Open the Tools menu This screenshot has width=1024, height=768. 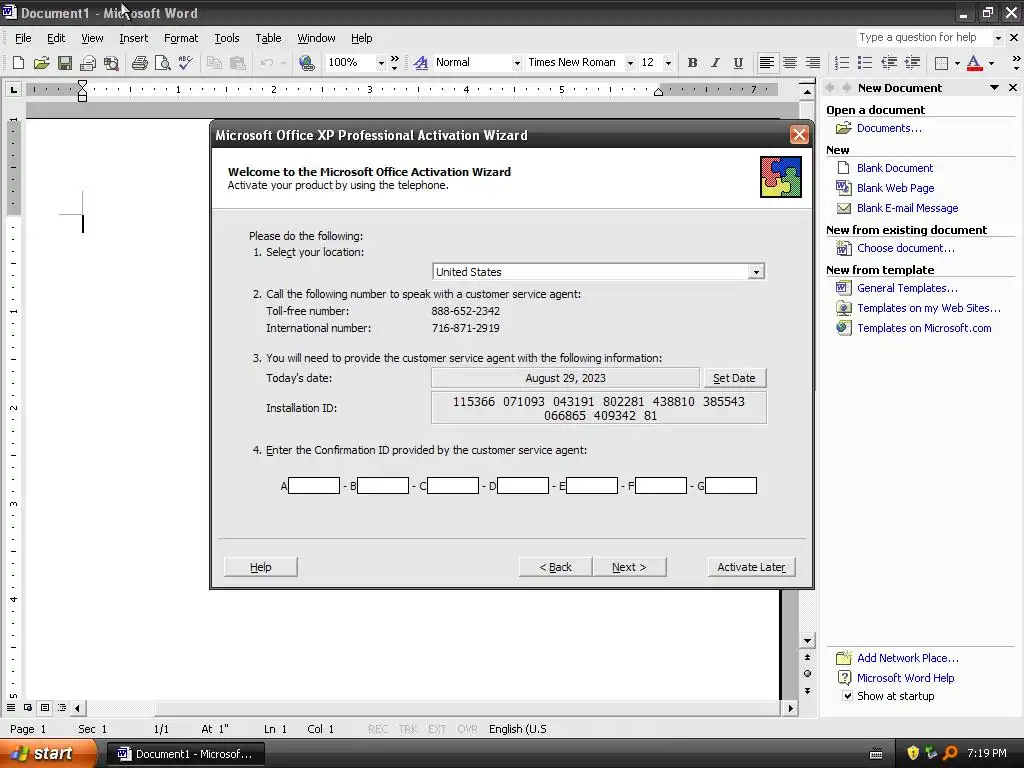tap(227, 38)
